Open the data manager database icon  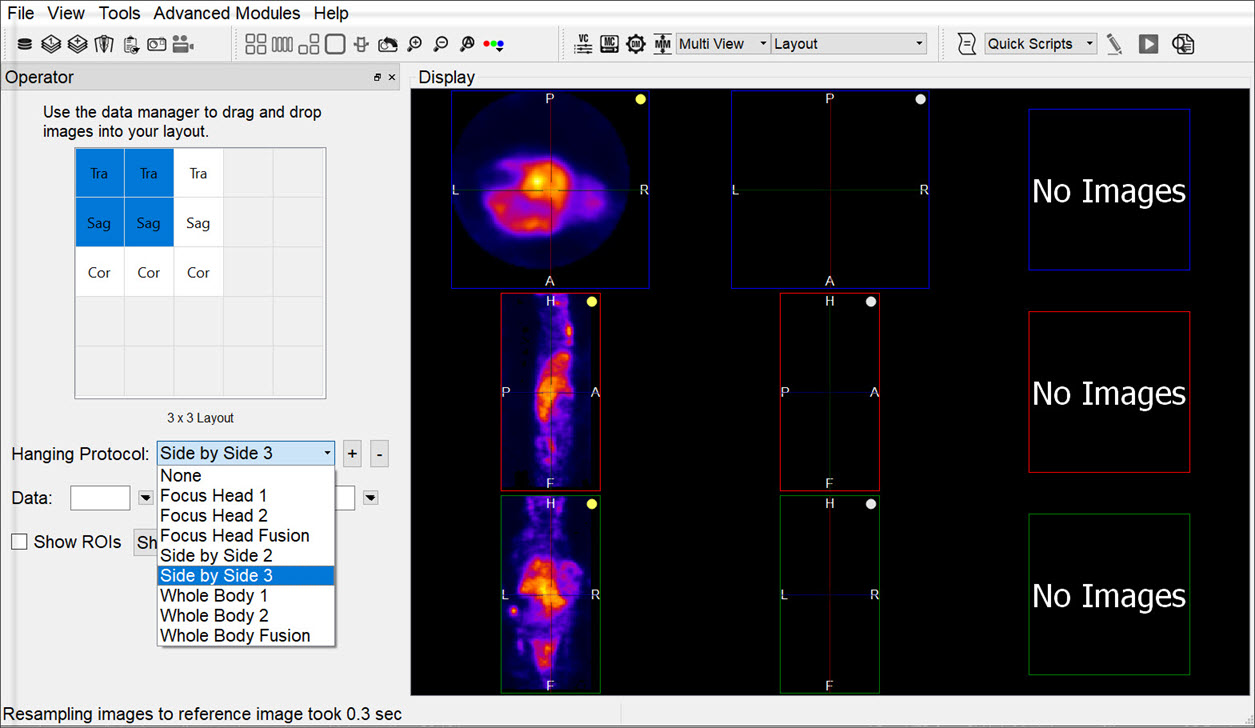25,44
